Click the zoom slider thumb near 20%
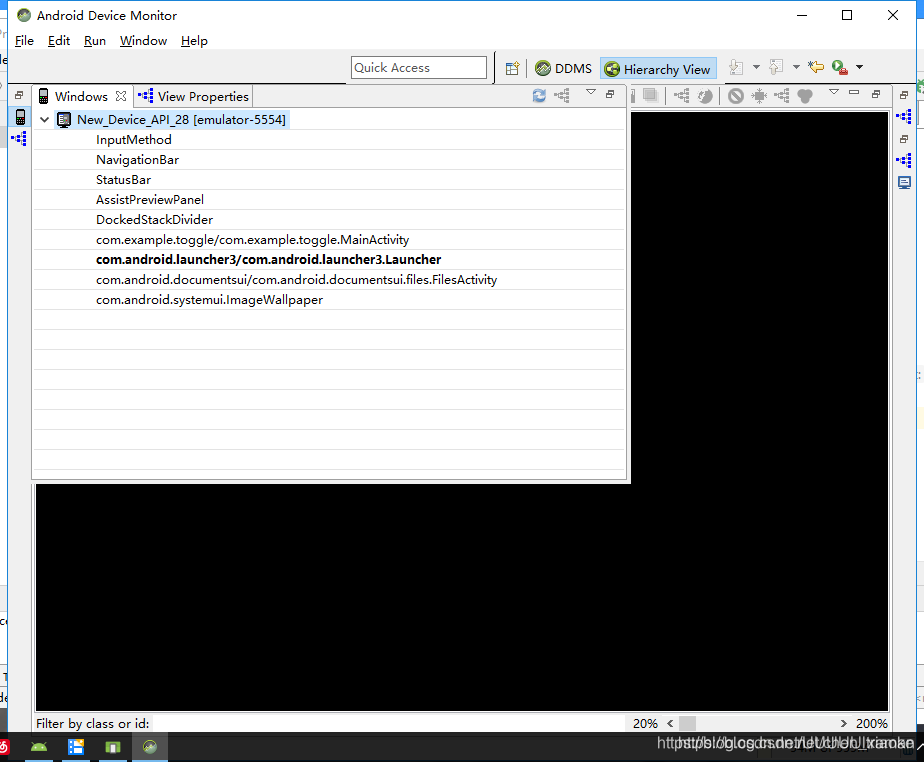This screenshot has height=762, width=924. (x=687, y=723)
